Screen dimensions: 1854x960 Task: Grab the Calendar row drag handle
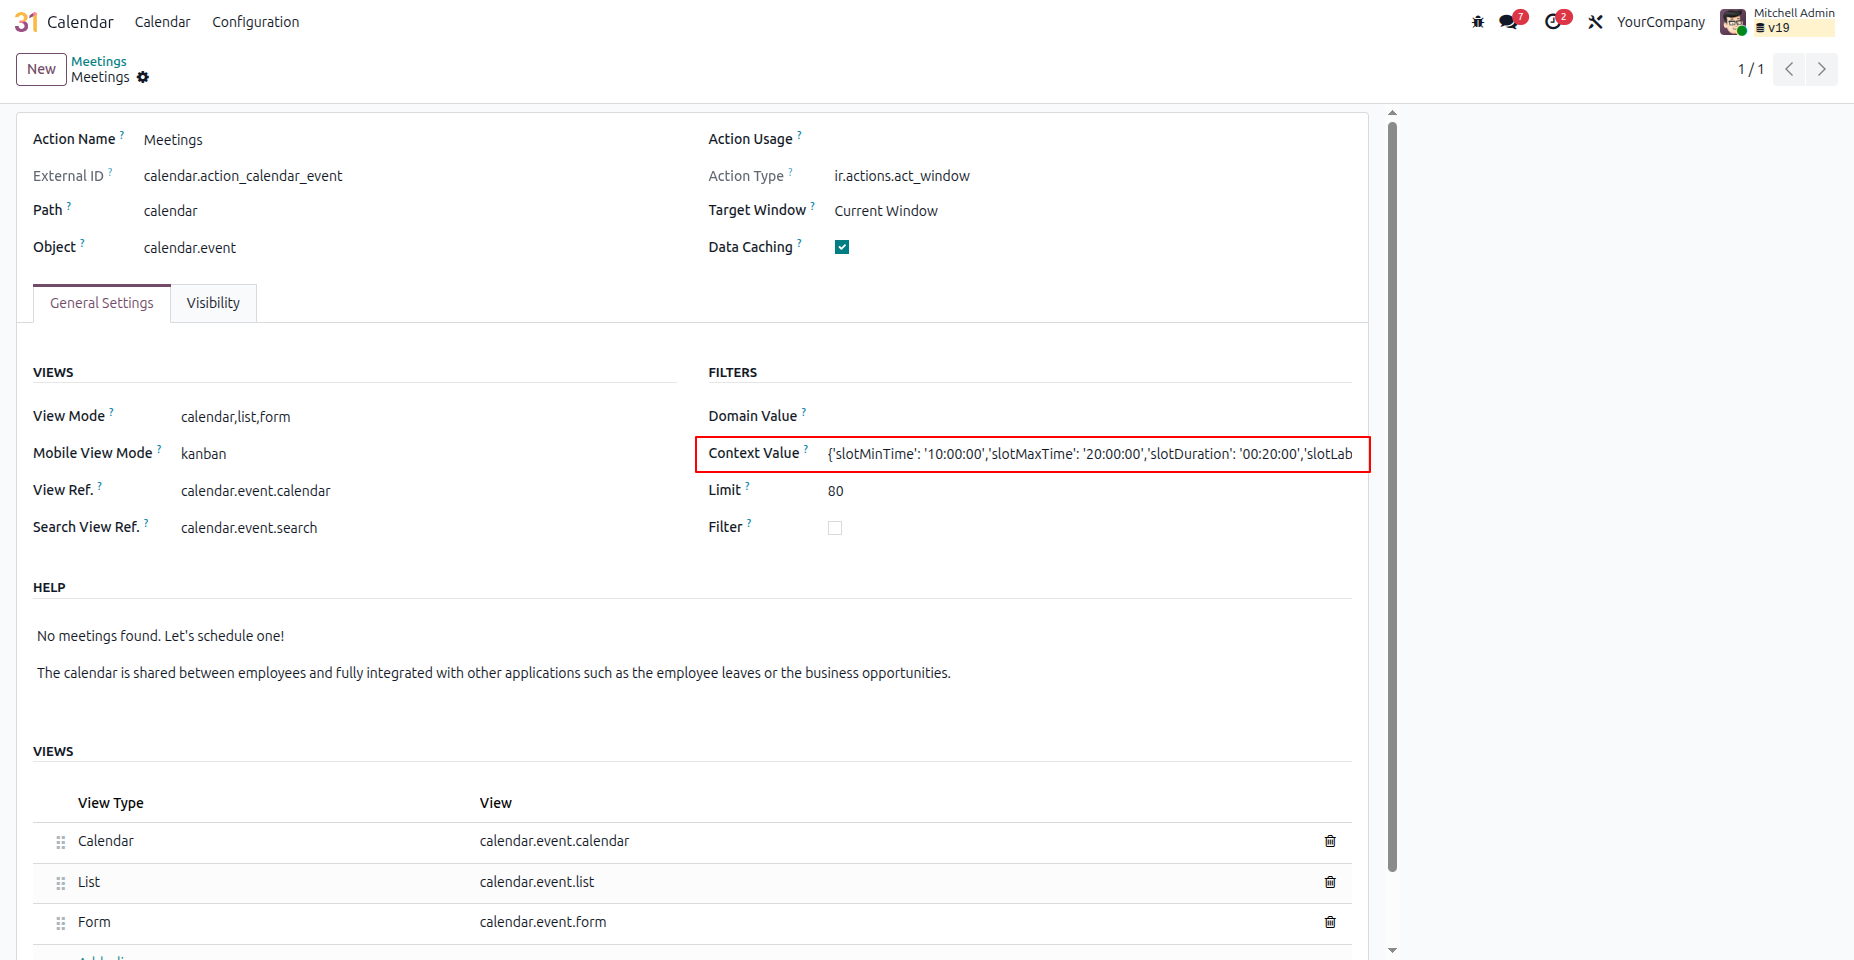pos(61,842)
